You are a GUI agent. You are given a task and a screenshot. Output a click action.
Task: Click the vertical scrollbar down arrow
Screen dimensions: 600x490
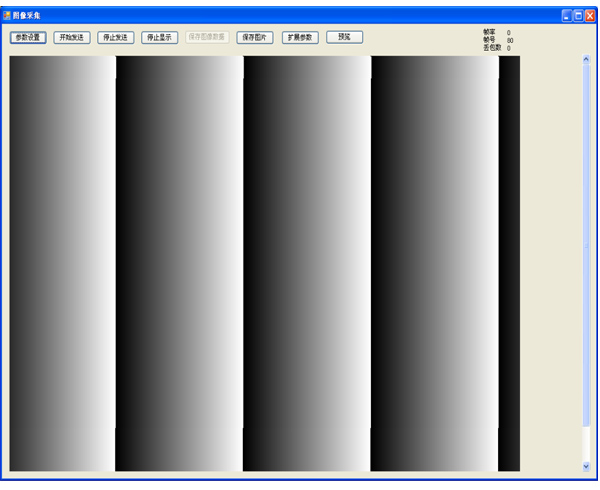[x=586, y=466]
